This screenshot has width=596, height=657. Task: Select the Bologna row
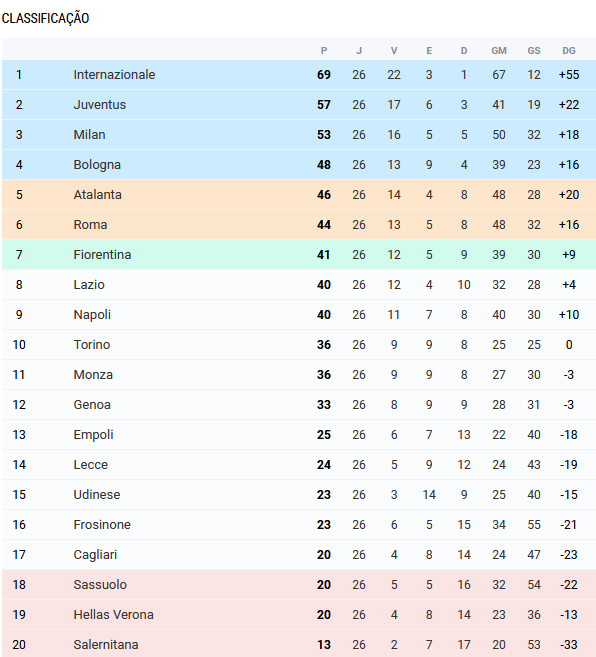coord(299,165)
